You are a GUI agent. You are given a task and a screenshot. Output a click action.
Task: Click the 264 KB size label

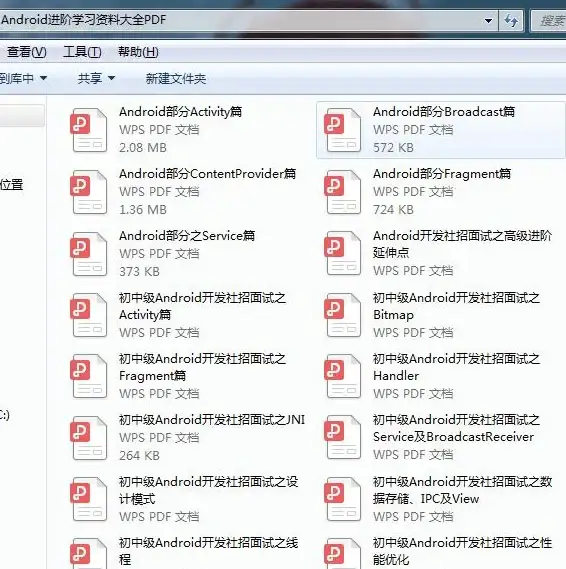[139, 456]
